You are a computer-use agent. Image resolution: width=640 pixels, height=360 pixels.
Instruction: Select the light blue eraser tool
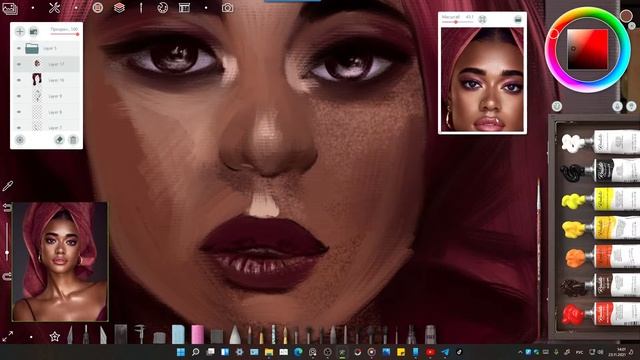178,334
